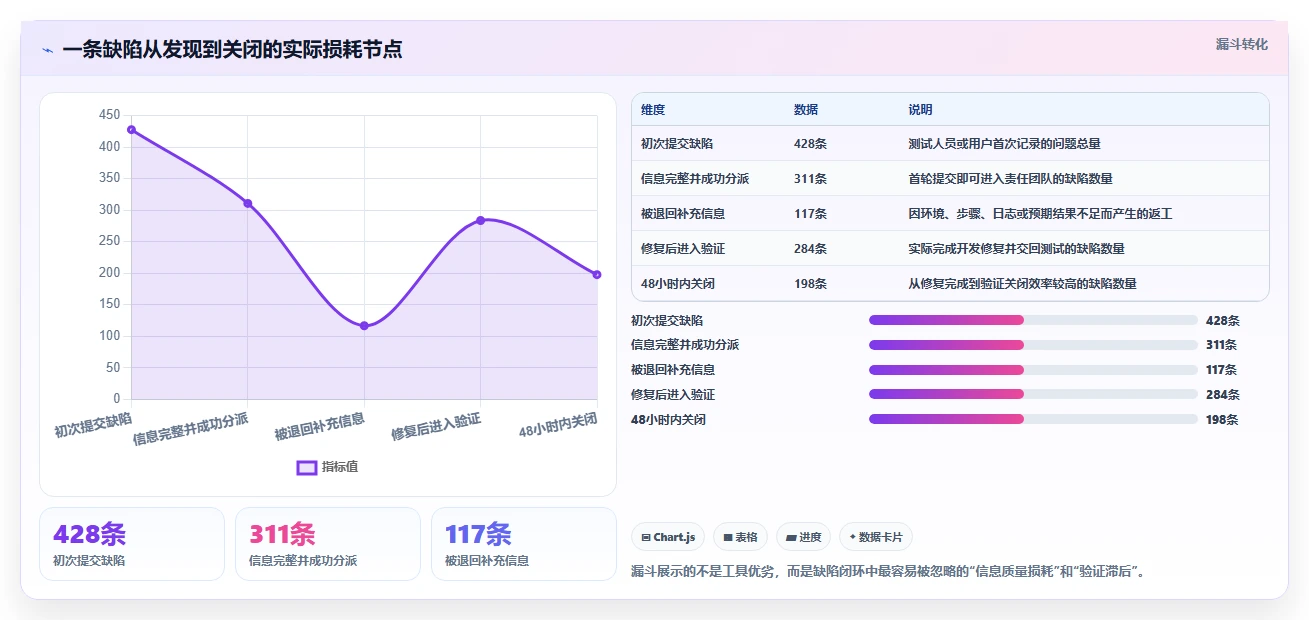Click the progress bar for 被退回补充信息
The width and height of the screenshot is (1309, 620).
[1033, 370]
